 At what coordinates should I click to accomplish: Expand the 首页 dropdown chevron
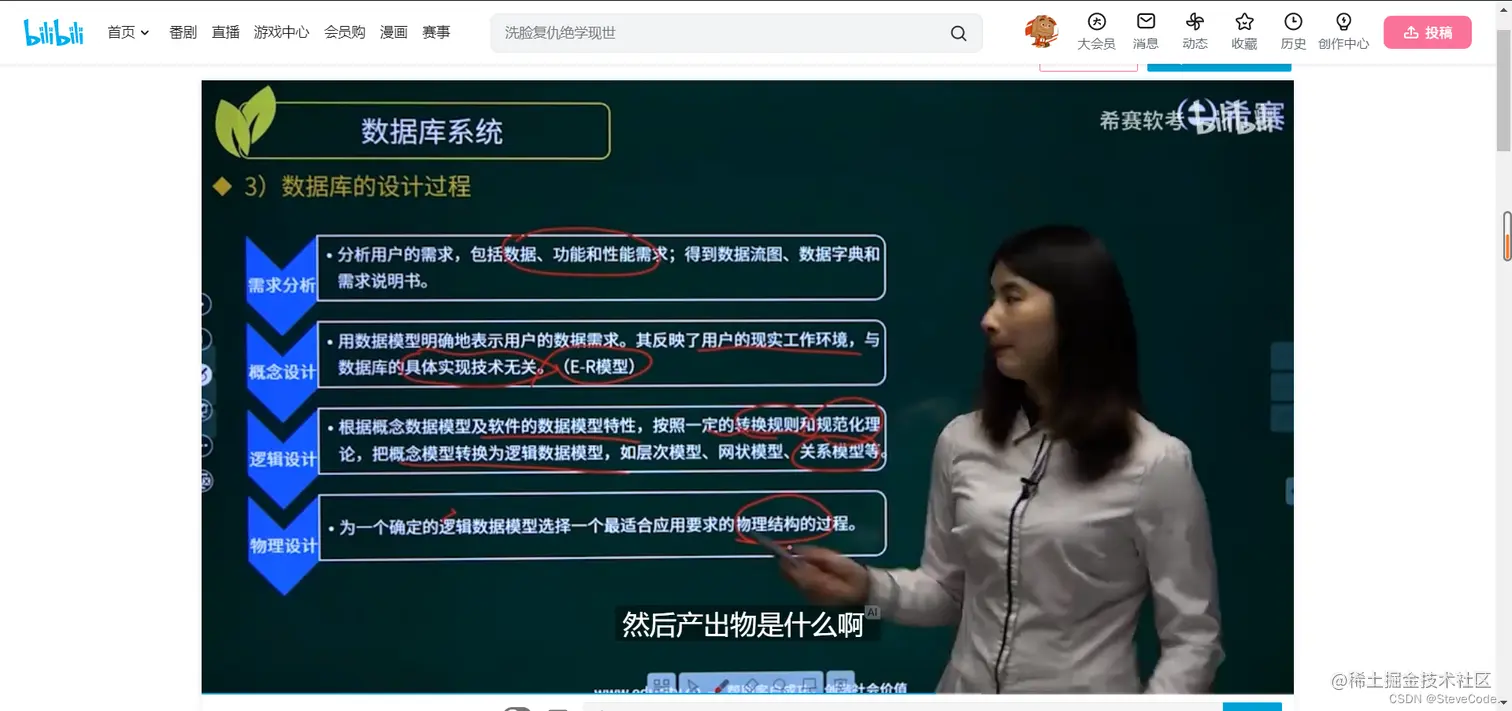coord(143,31)
